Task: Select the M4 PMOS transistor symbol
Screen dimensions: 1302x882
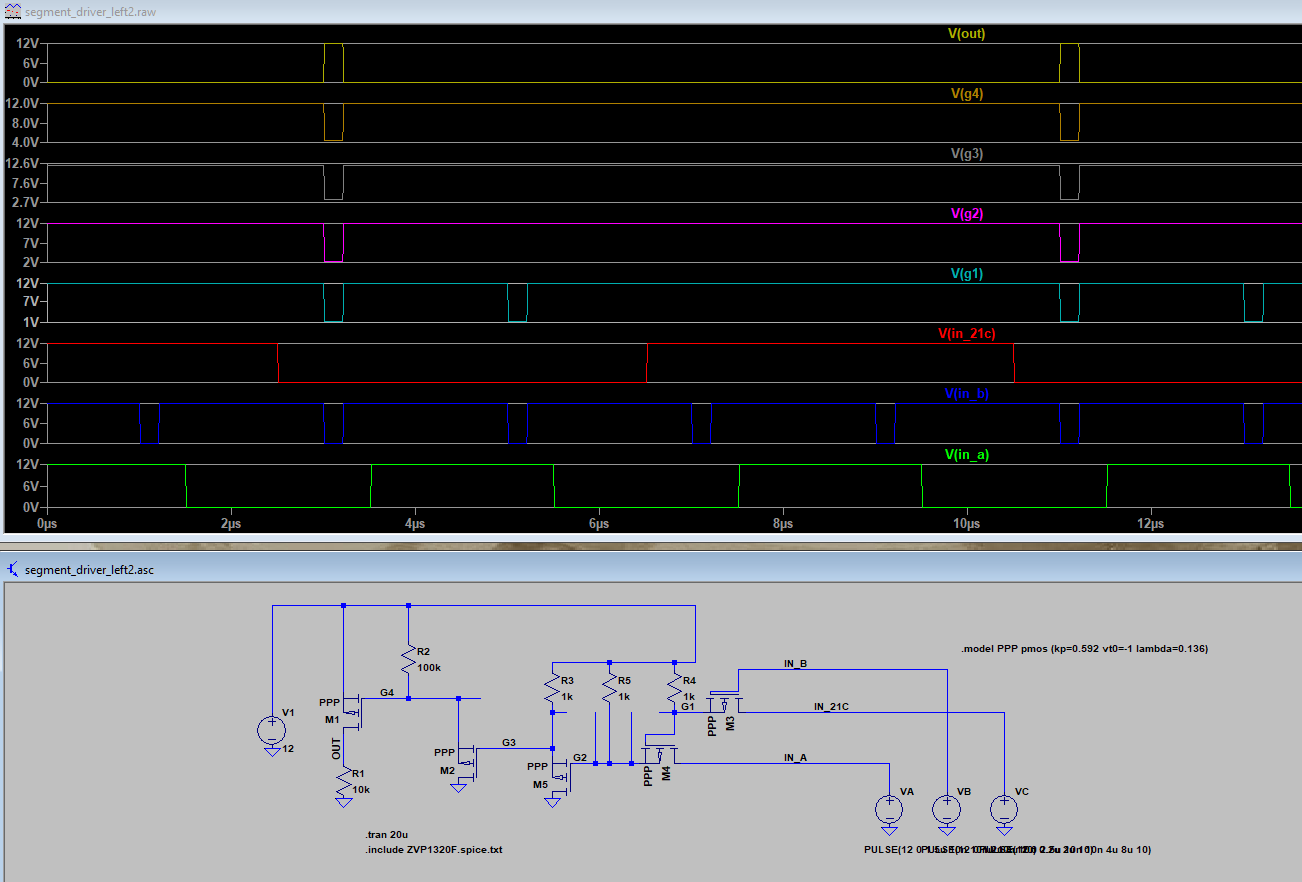Action: pos(660,756)
